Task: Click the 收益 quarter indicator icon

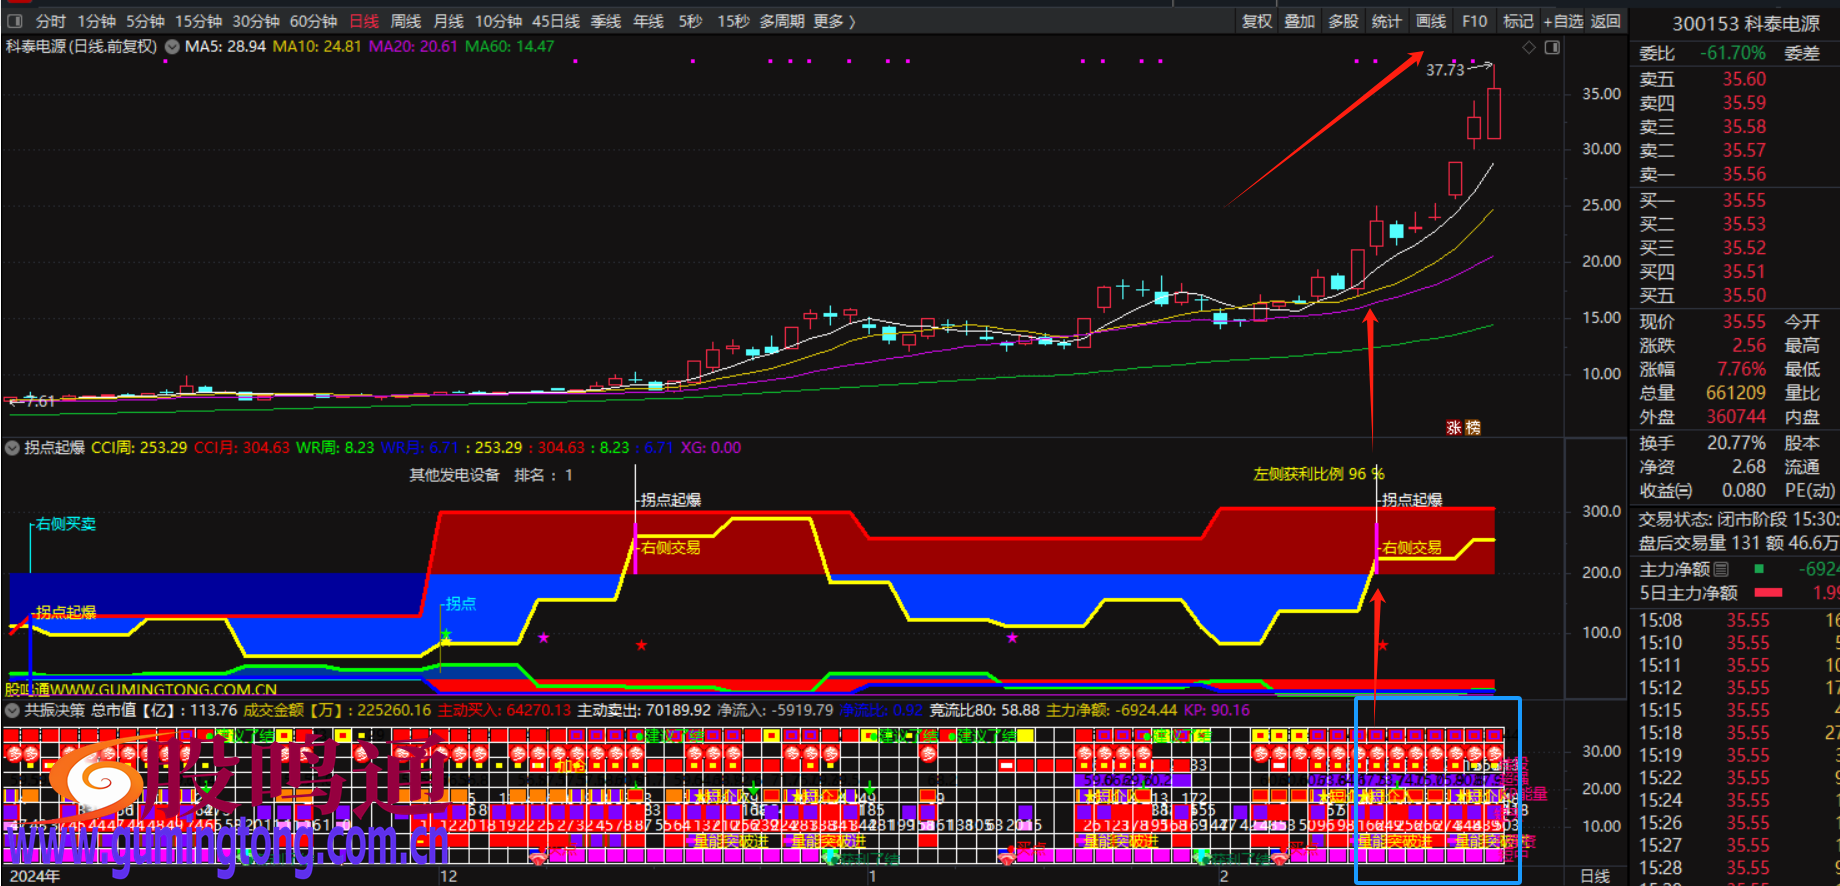Action: click(x=1684, y=491)
